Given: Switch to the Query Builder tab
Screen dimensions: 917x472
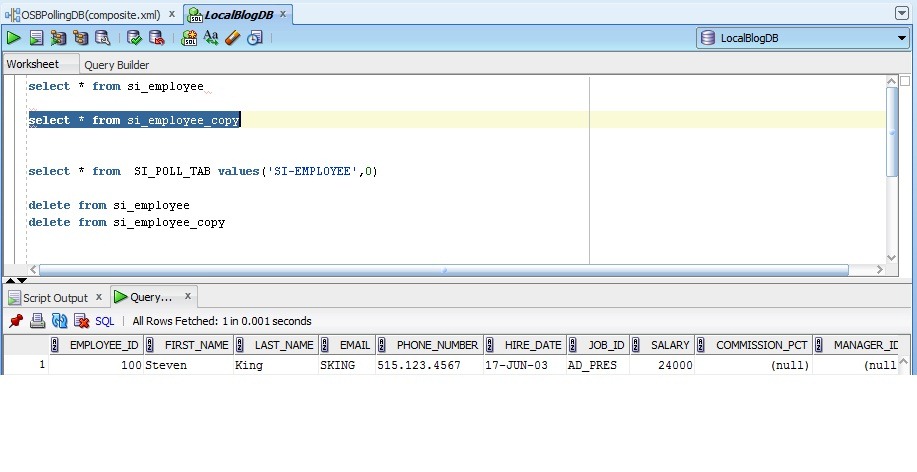Looking at the screenshot, I should pyautogui.click(x=116, y=65).
